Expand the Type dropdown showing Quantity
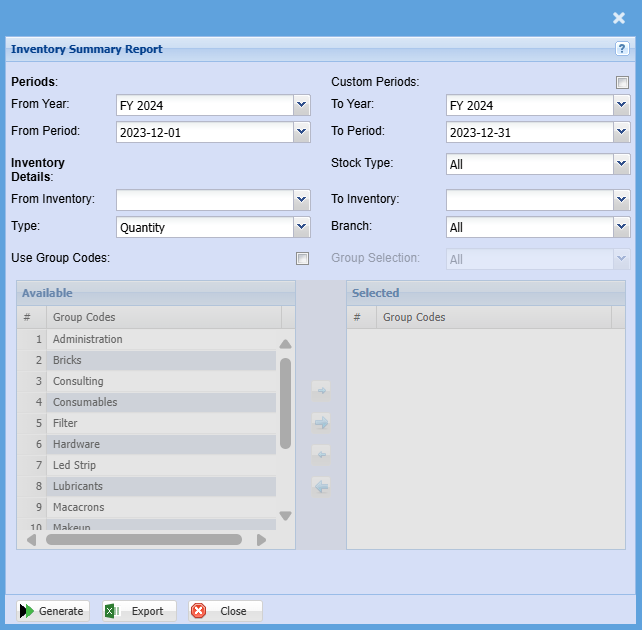This screenshot has width=642, height=630. tap(302, 227)
